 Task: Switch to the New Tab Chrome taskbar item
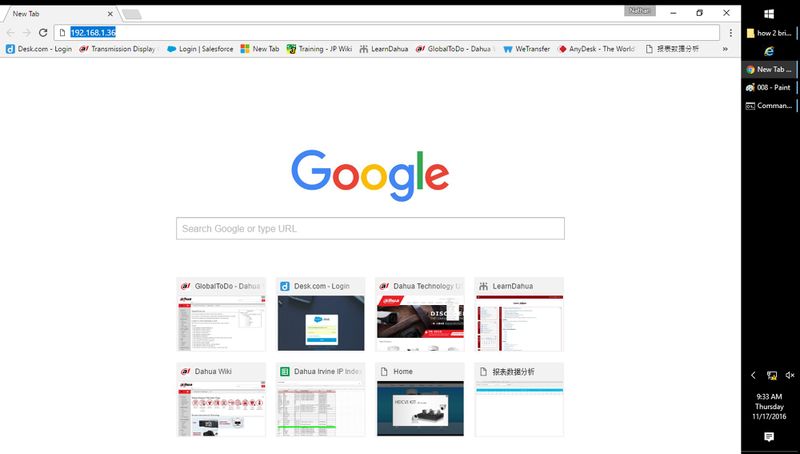coord(769,69)
